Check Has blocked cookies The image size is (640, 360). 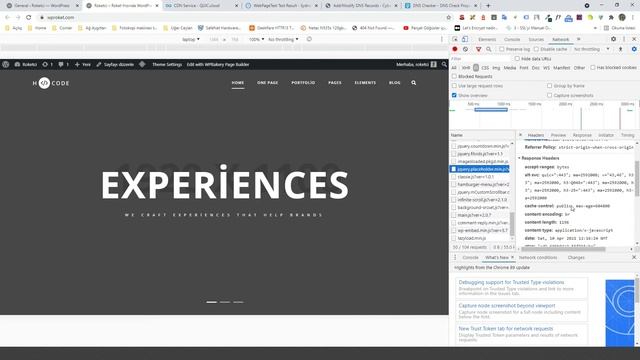click(x=593, y=68)
